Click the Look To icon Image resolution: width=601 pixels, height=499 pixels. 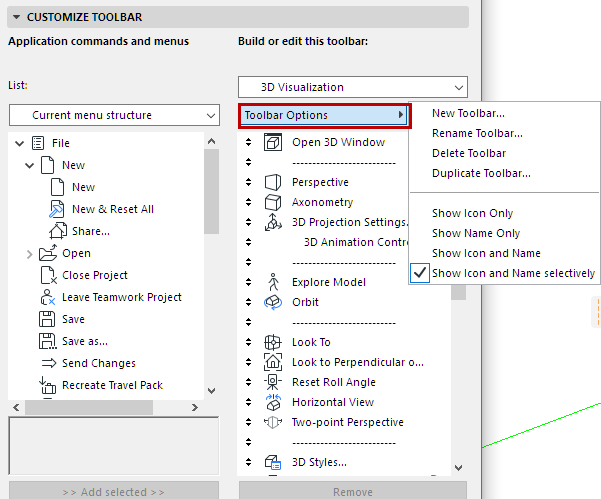point(273,342)
